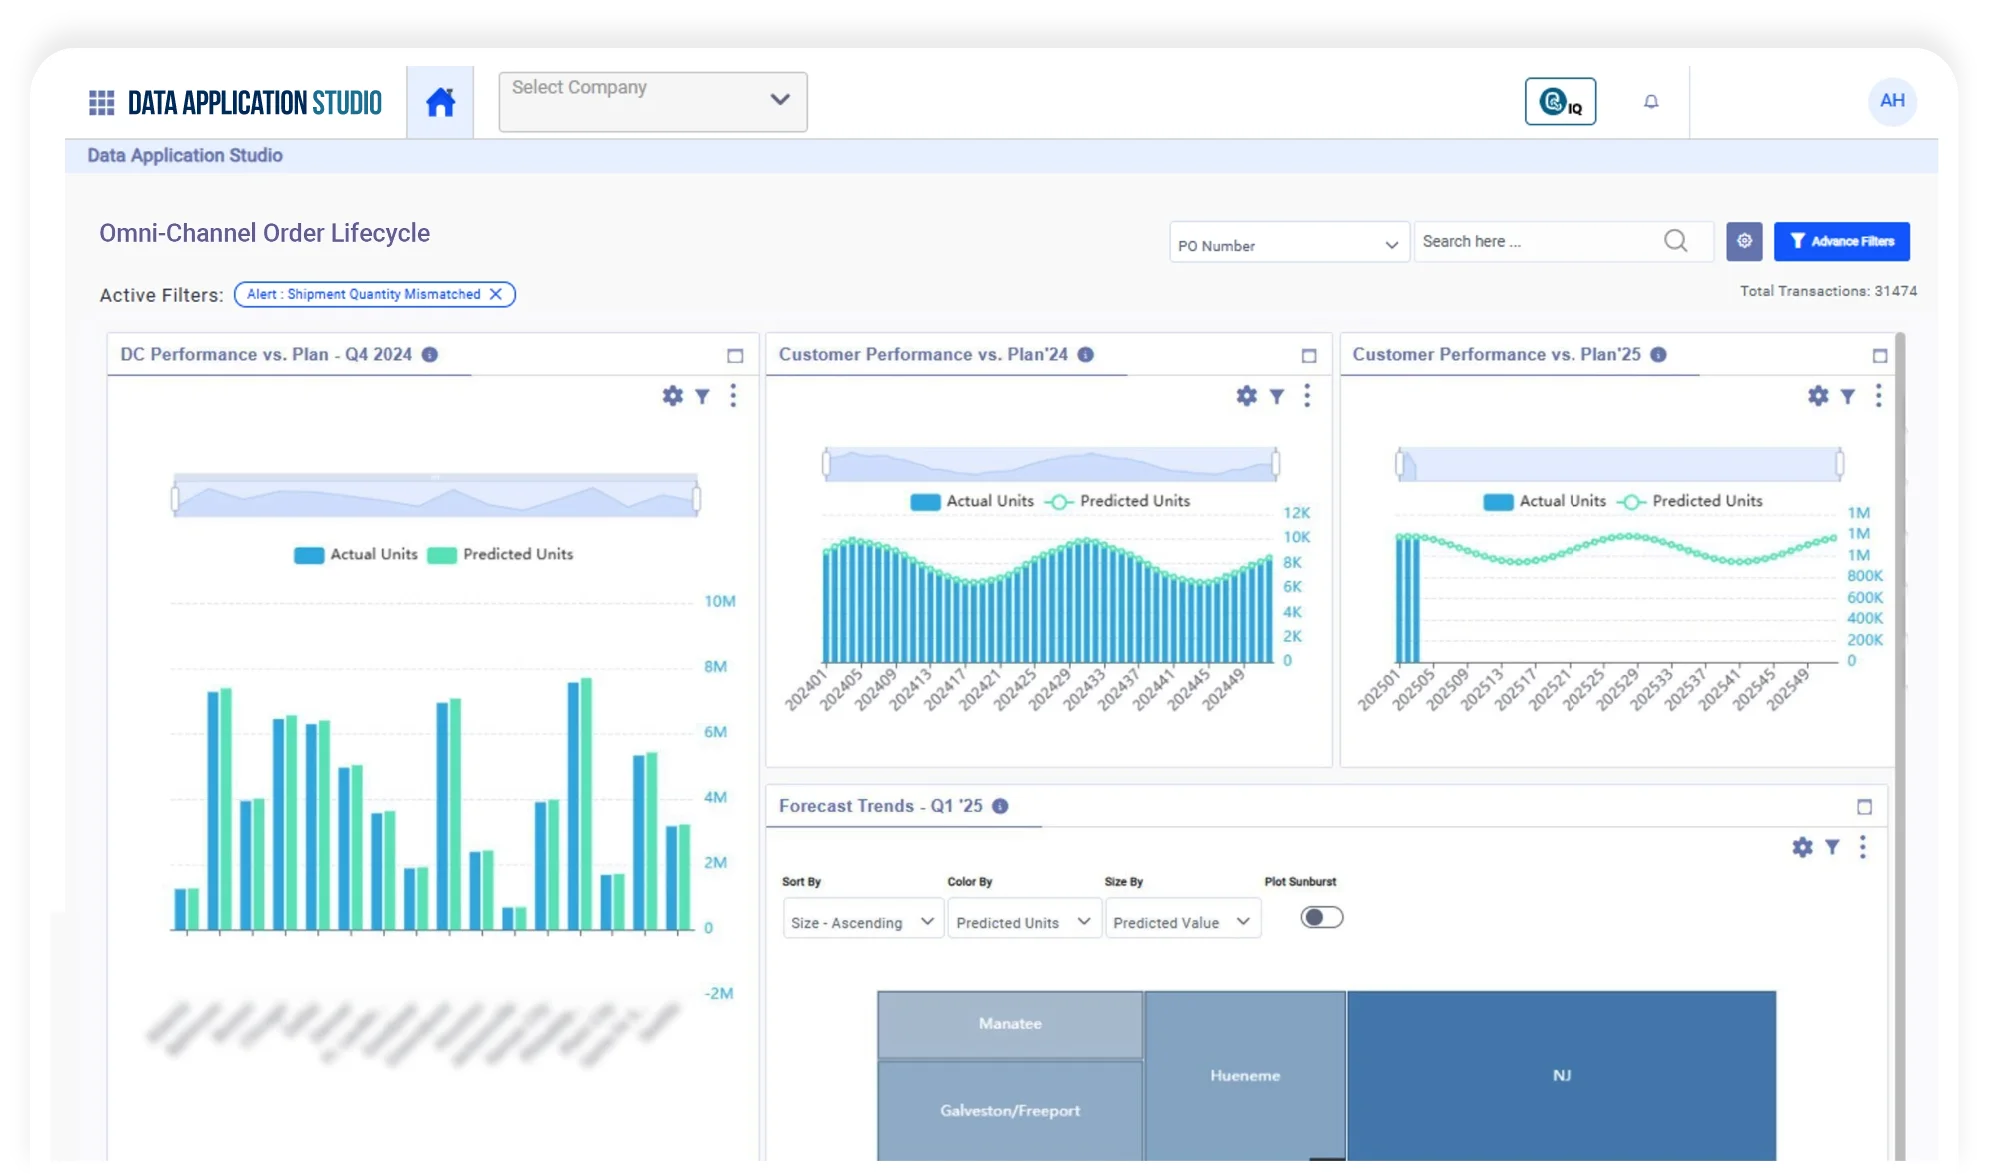Click the Advance Filters button
The image size is (1989, 1174).
pyautogui.click(x=1841, y=241)
